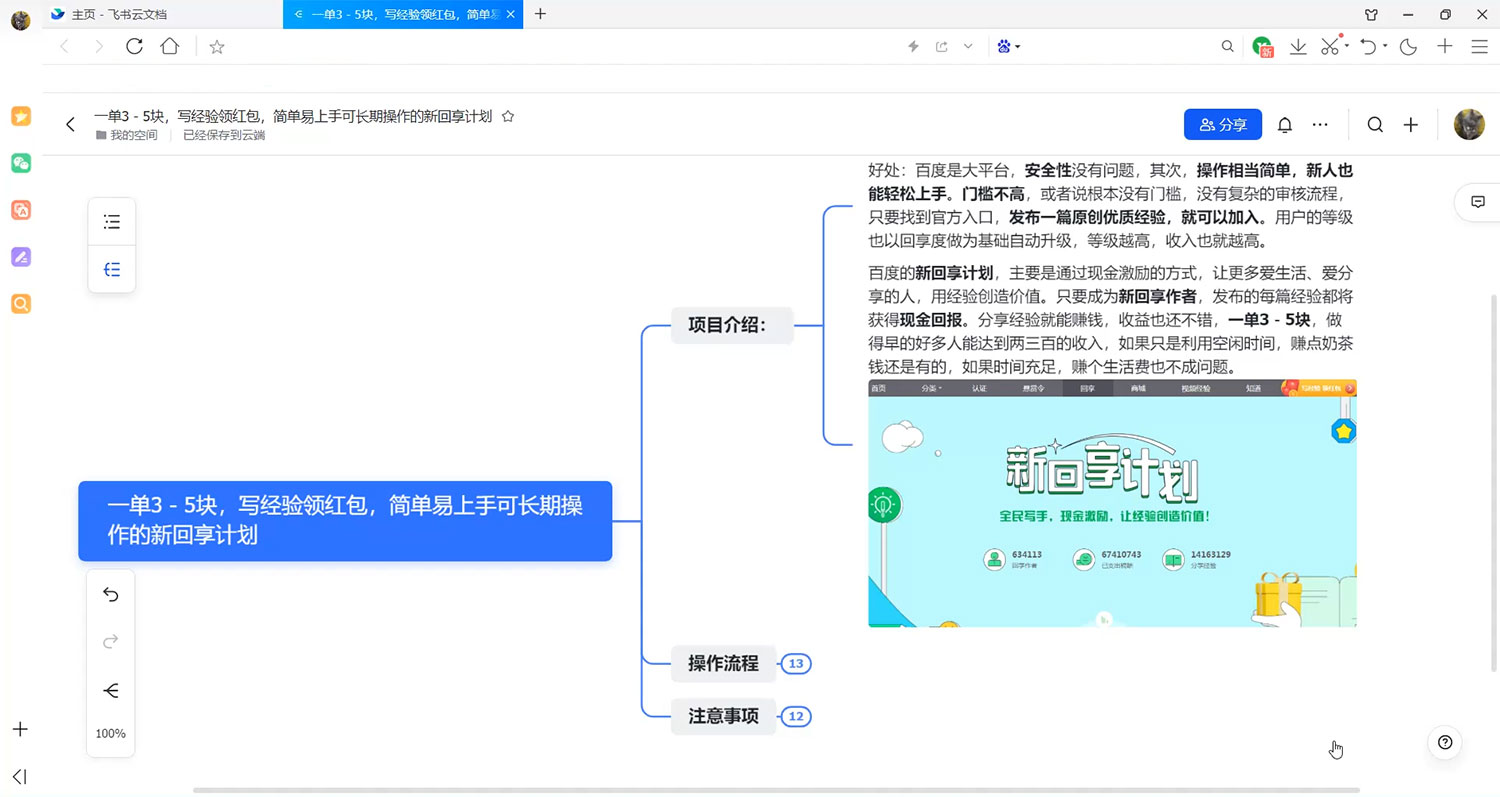1500x797 pixels.
Task: Open the orange search tool in the sidebar
Action: (x=21, y=303)
